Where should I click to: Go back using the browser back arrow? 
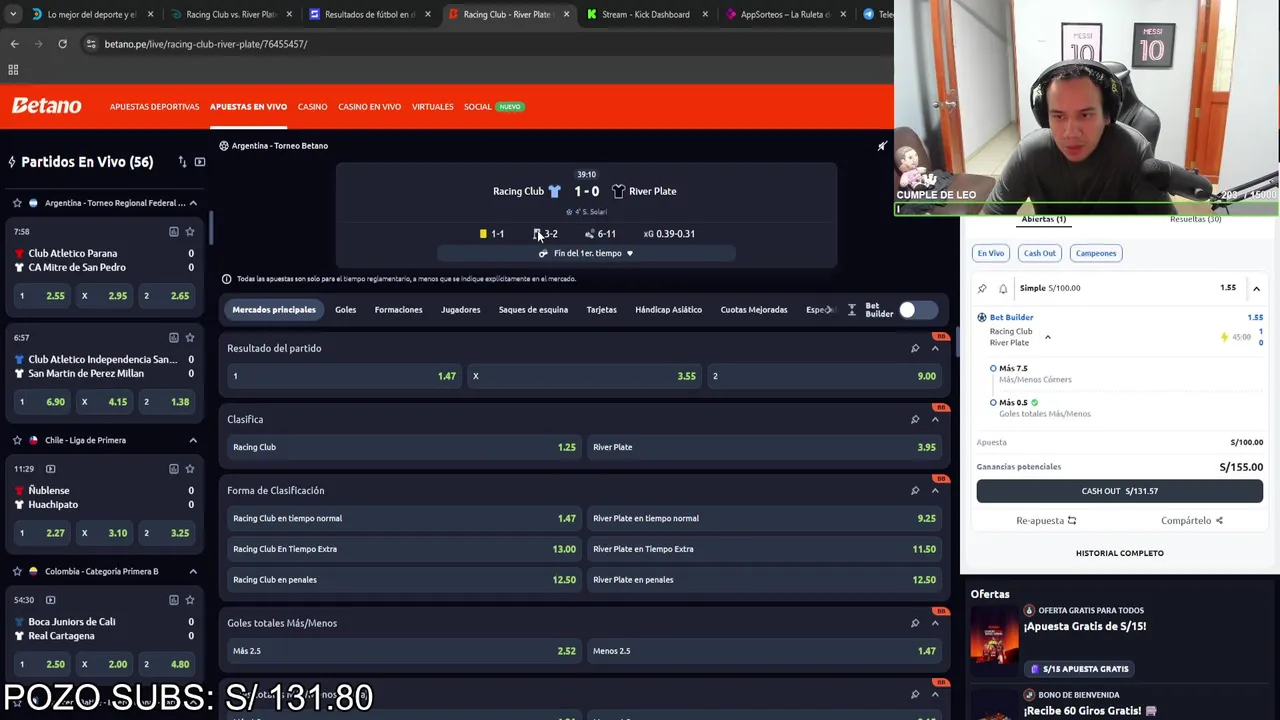tap(14, 44)
